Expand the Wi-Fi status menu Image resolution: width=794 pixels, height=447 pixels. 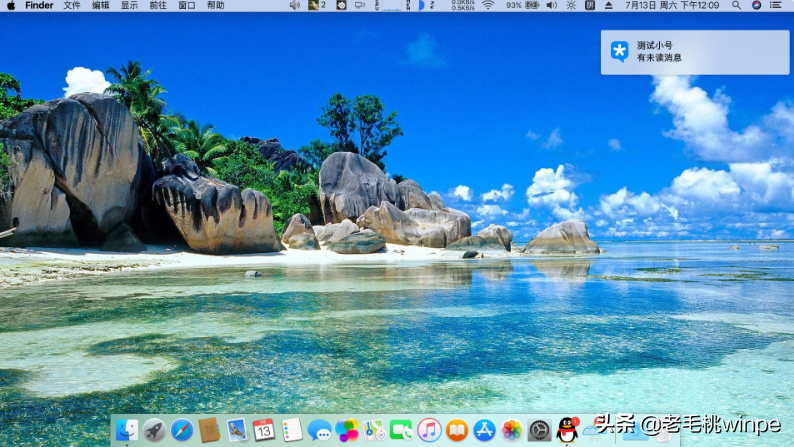488,6
